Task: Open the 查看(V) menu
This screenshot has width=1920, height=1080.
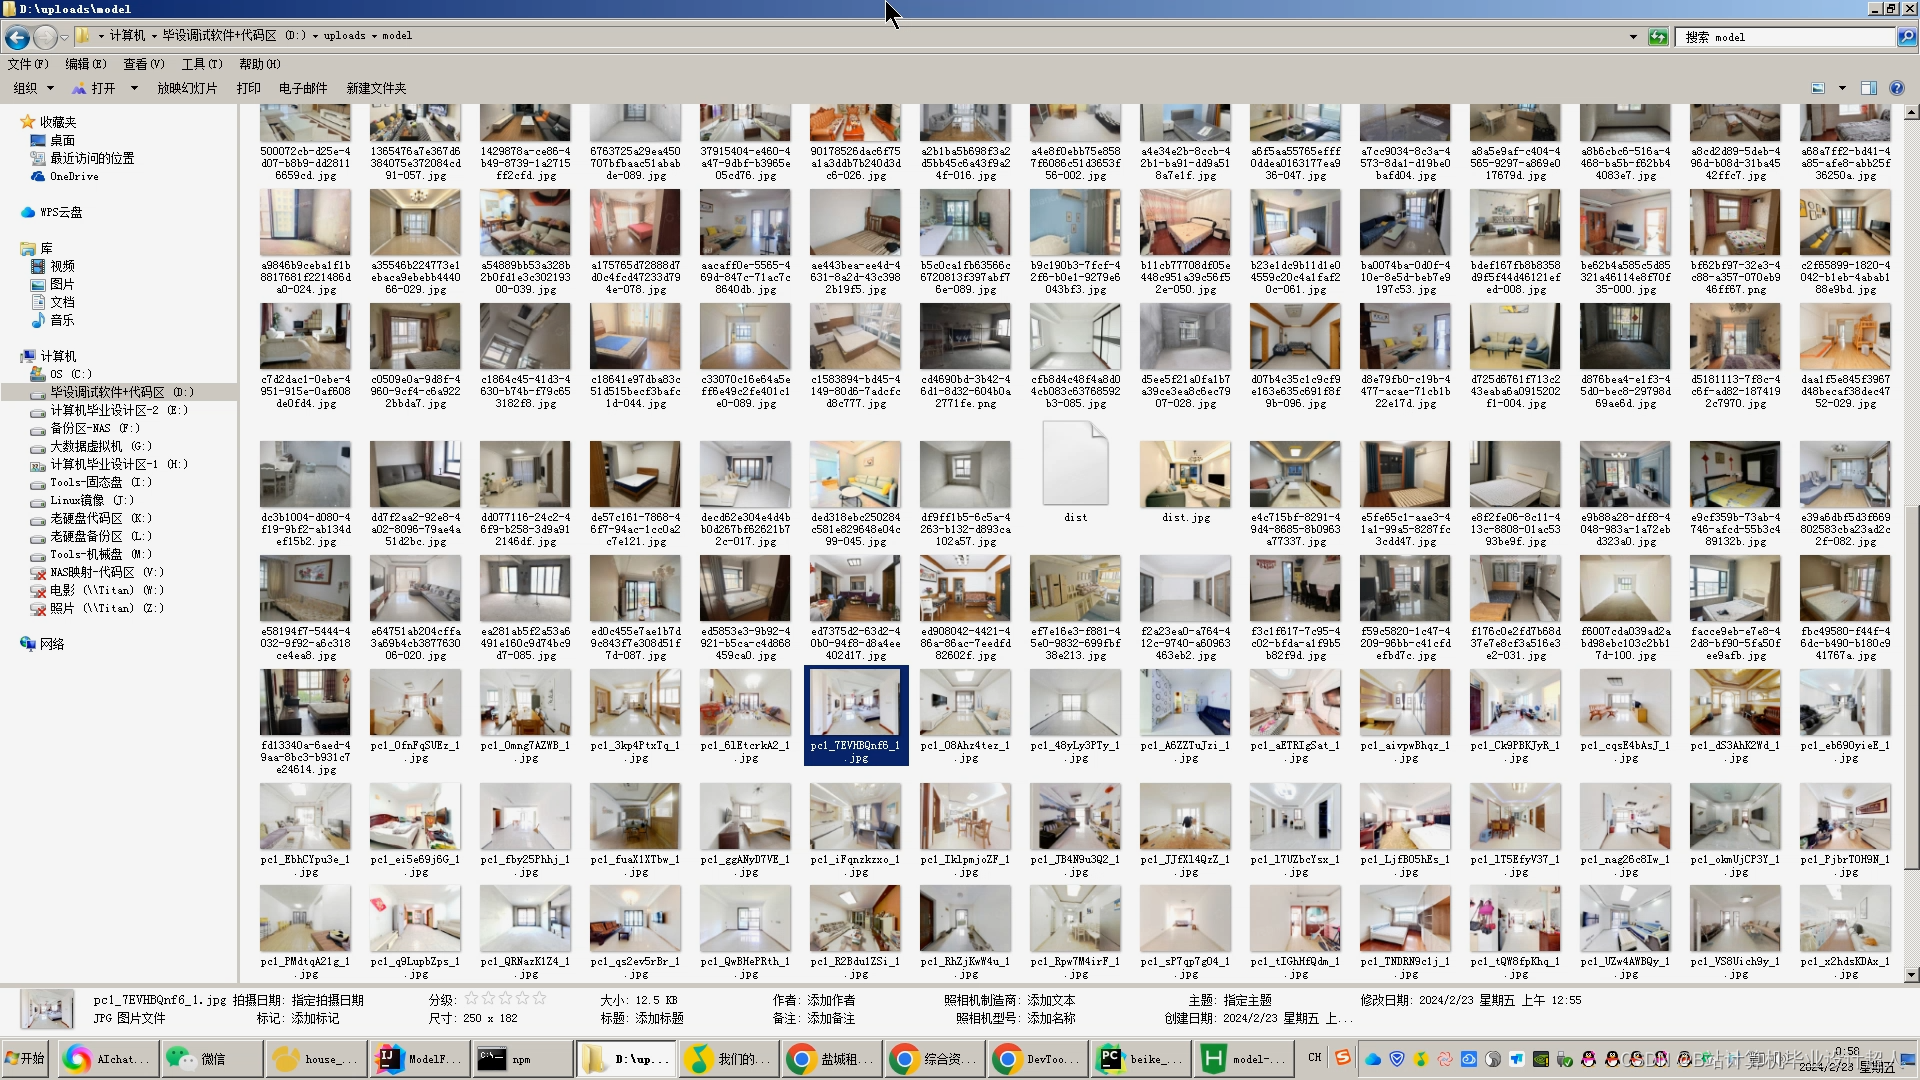Action: point(143,64)
